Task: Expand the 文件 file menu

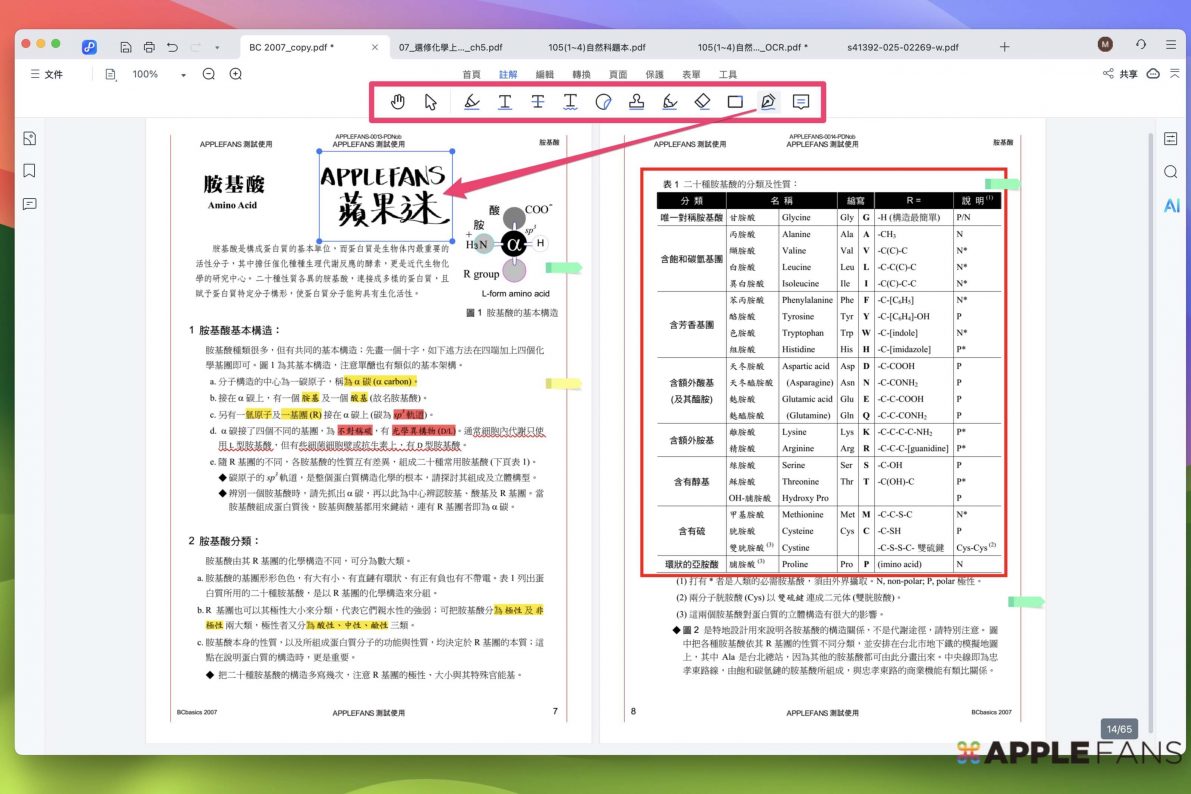Action: (x=47, y=74)
